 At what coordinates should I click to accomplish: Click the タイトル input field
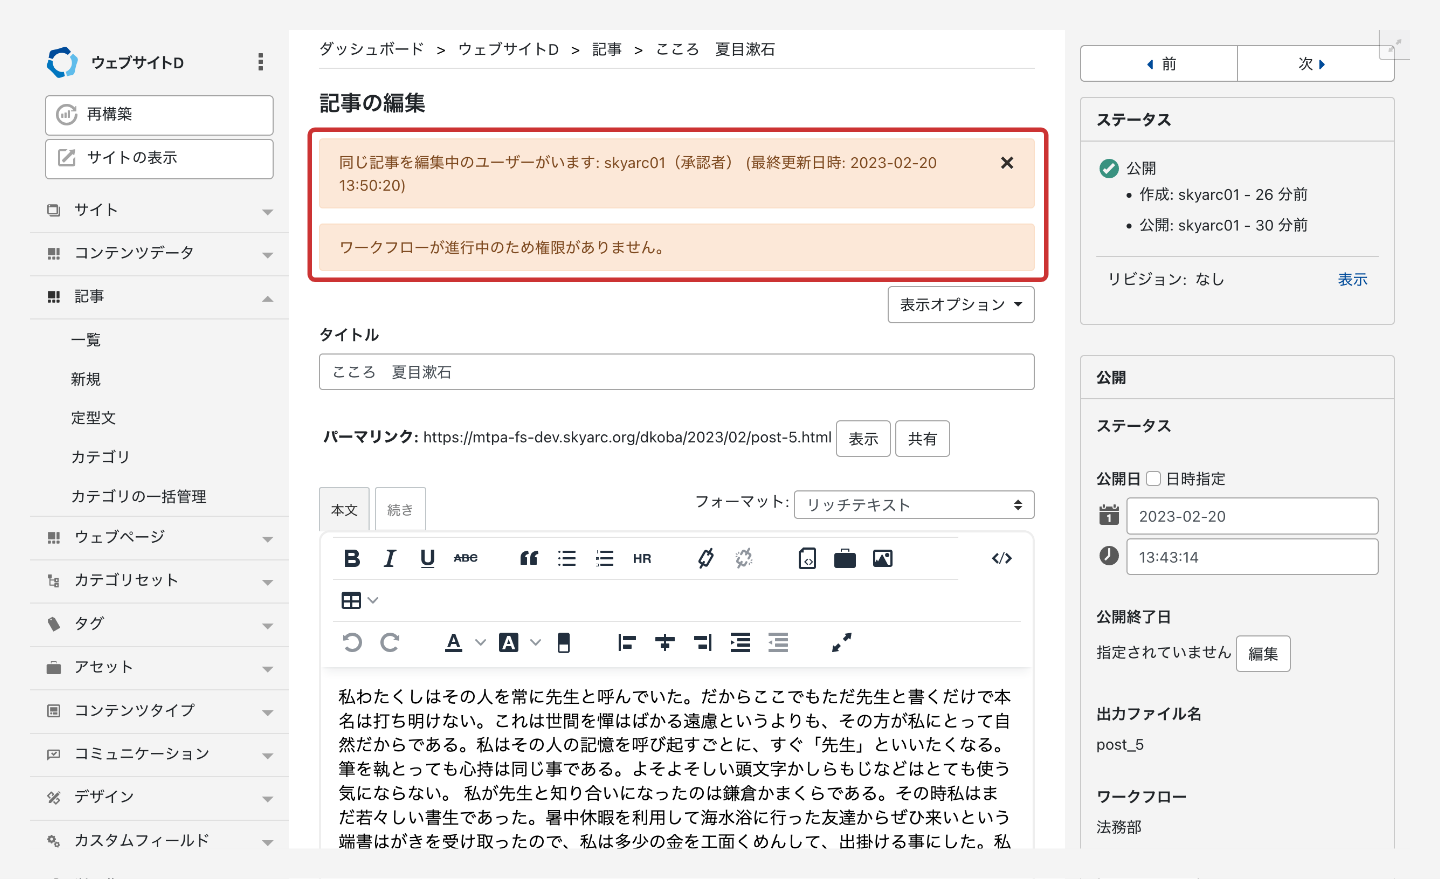(x=676, y=372)
